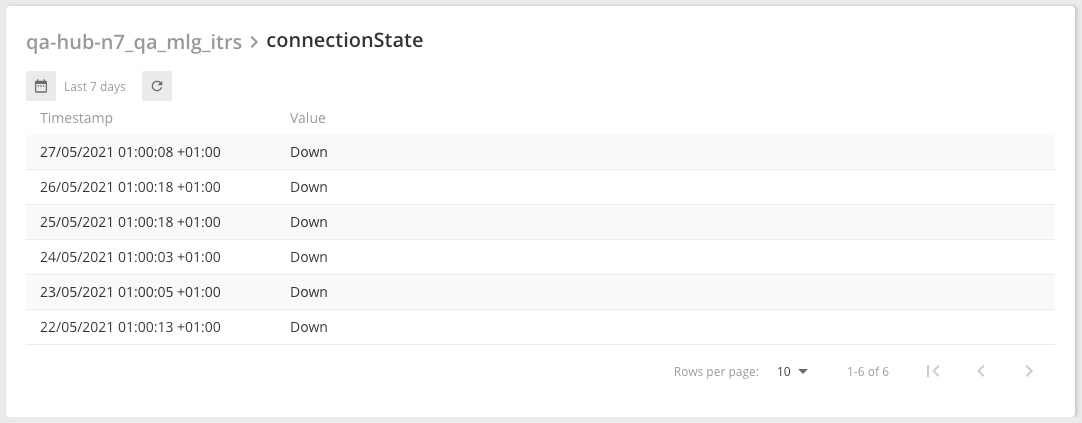Viewport: 1082px width, 423px height.
Task: Open the calendar date range picker
Action: click(x=41, y=86)
